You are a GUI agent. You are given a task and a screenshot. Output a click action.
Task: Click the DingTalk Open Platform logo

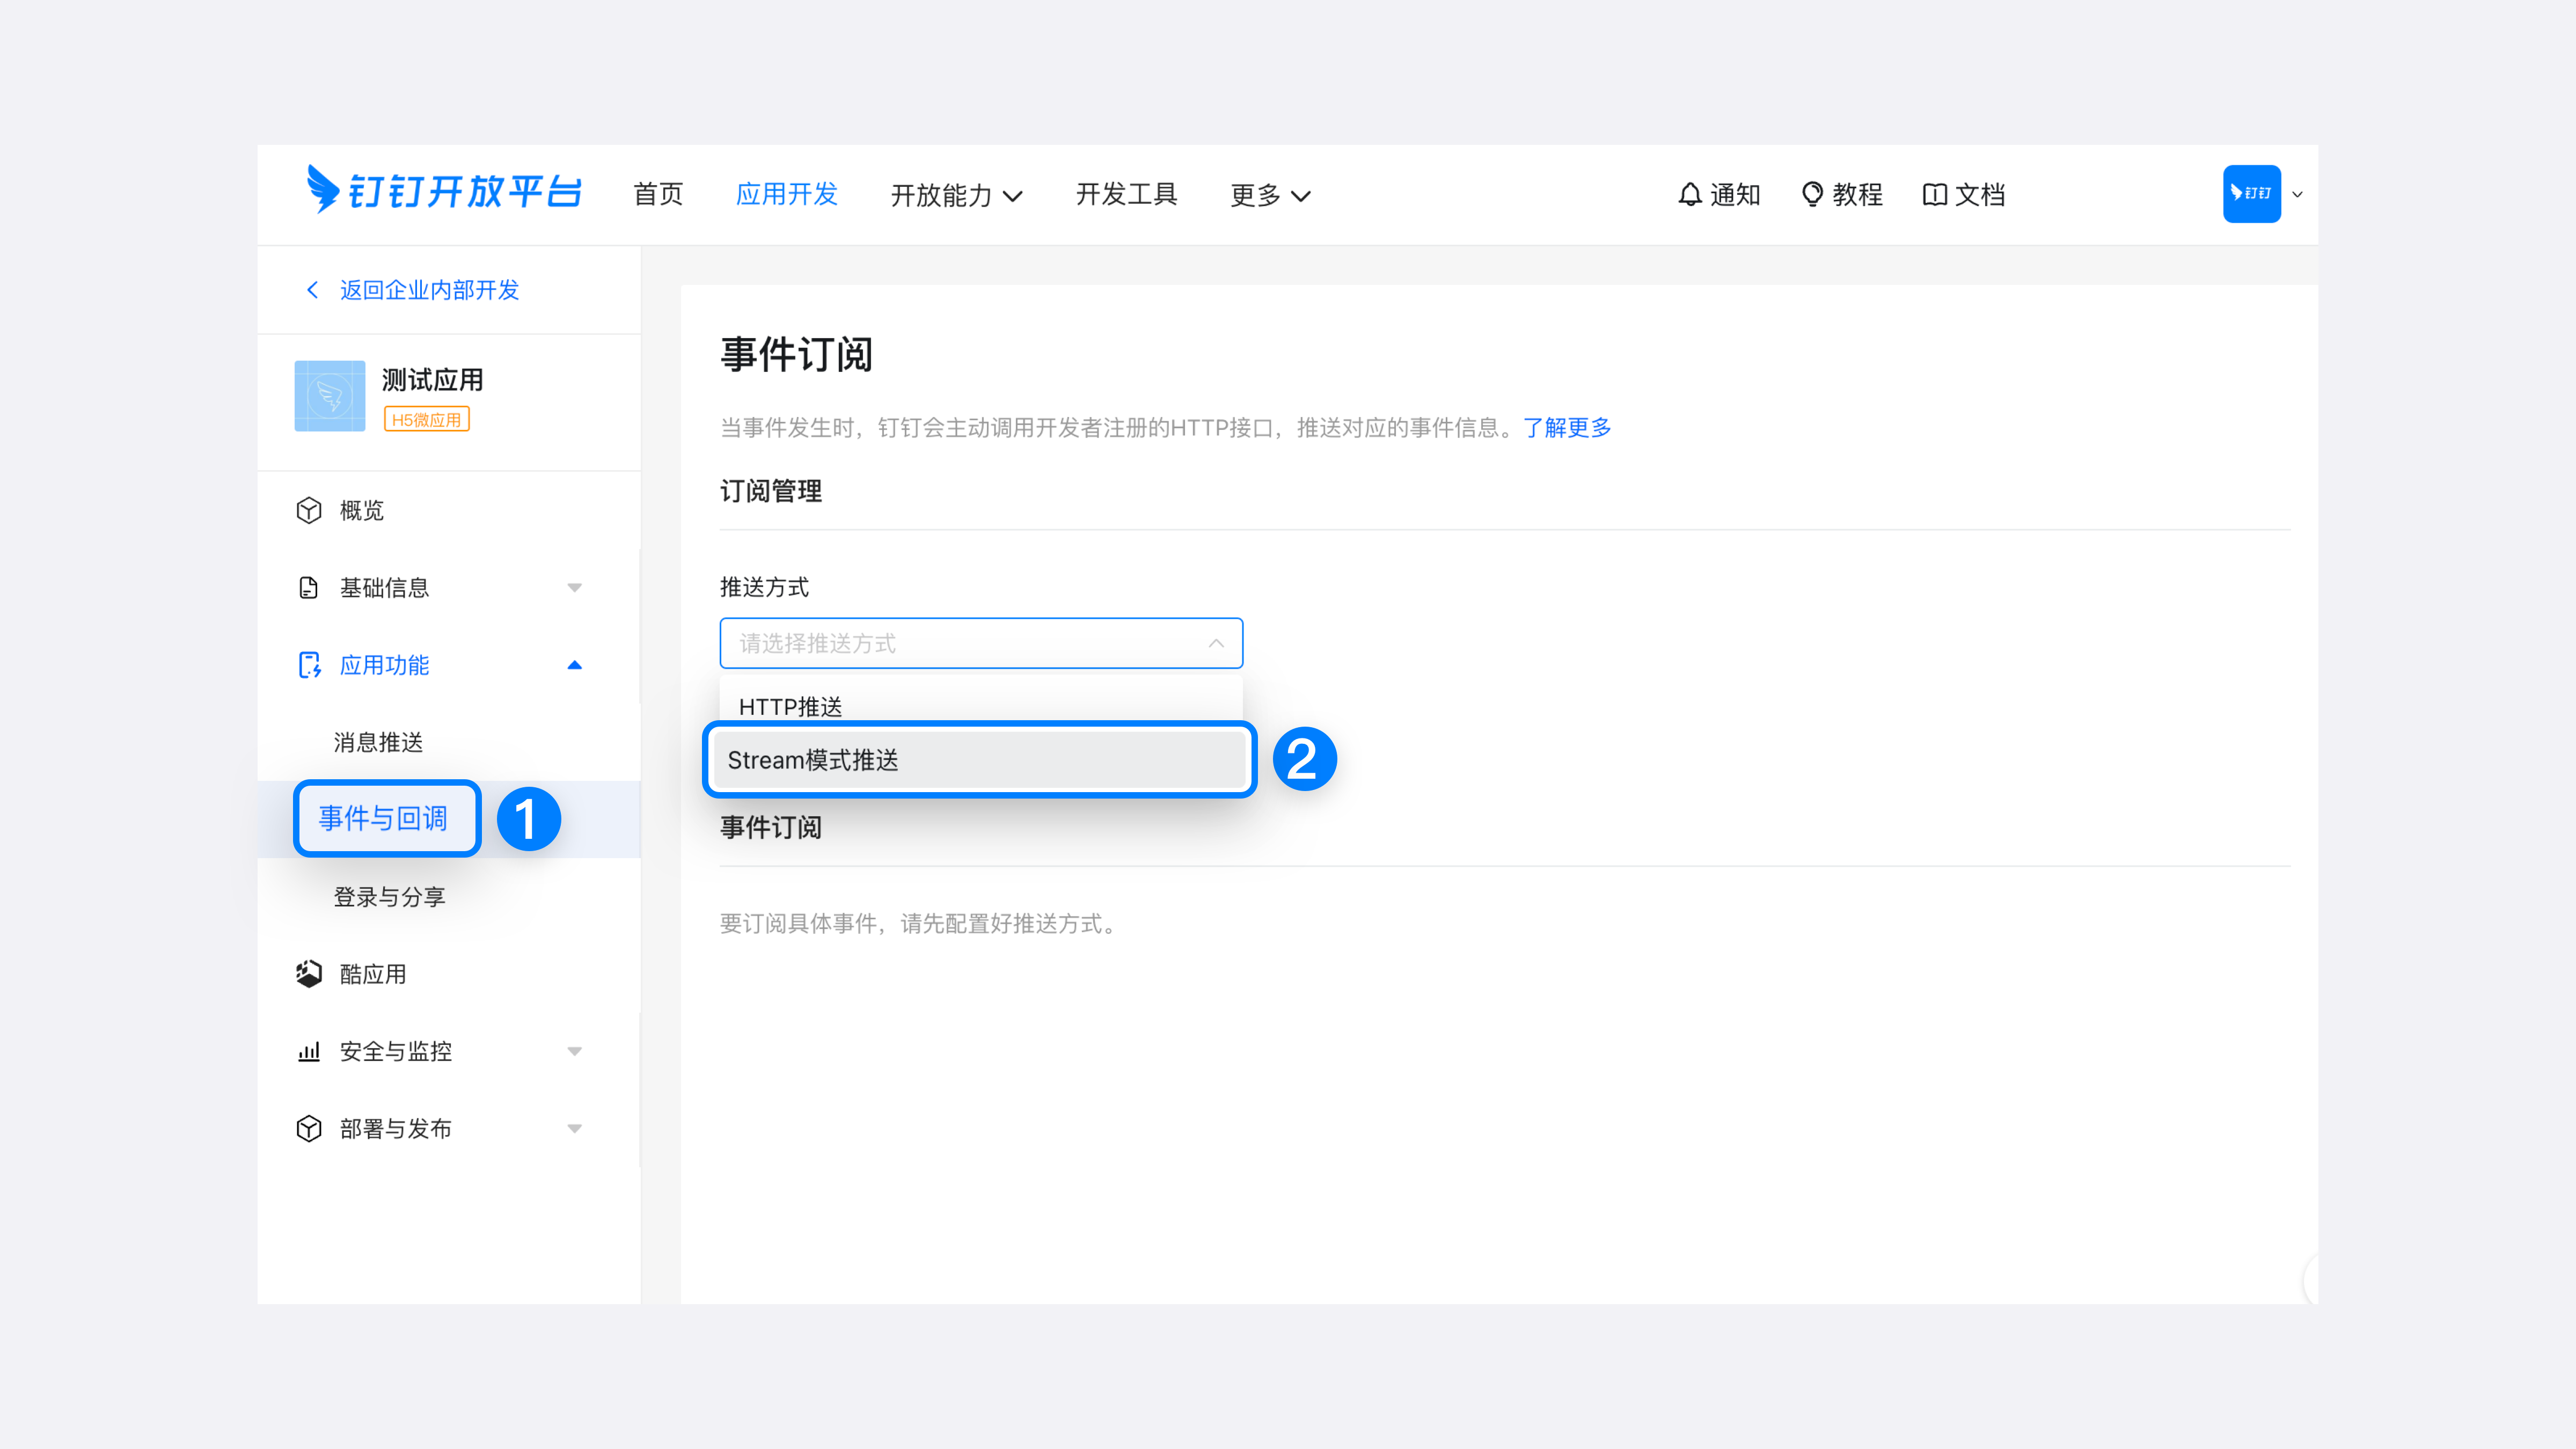tap(444, 190)
